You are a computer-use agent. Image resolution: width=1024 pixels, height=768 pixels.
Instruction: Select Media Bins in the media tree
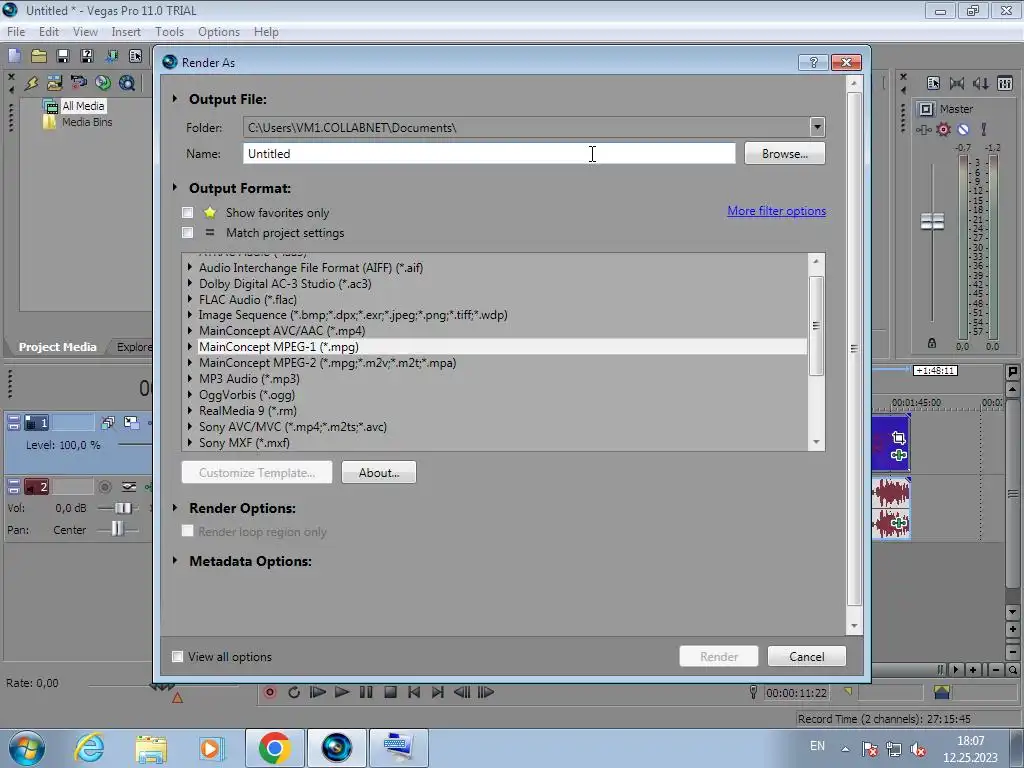pos(86,122)
